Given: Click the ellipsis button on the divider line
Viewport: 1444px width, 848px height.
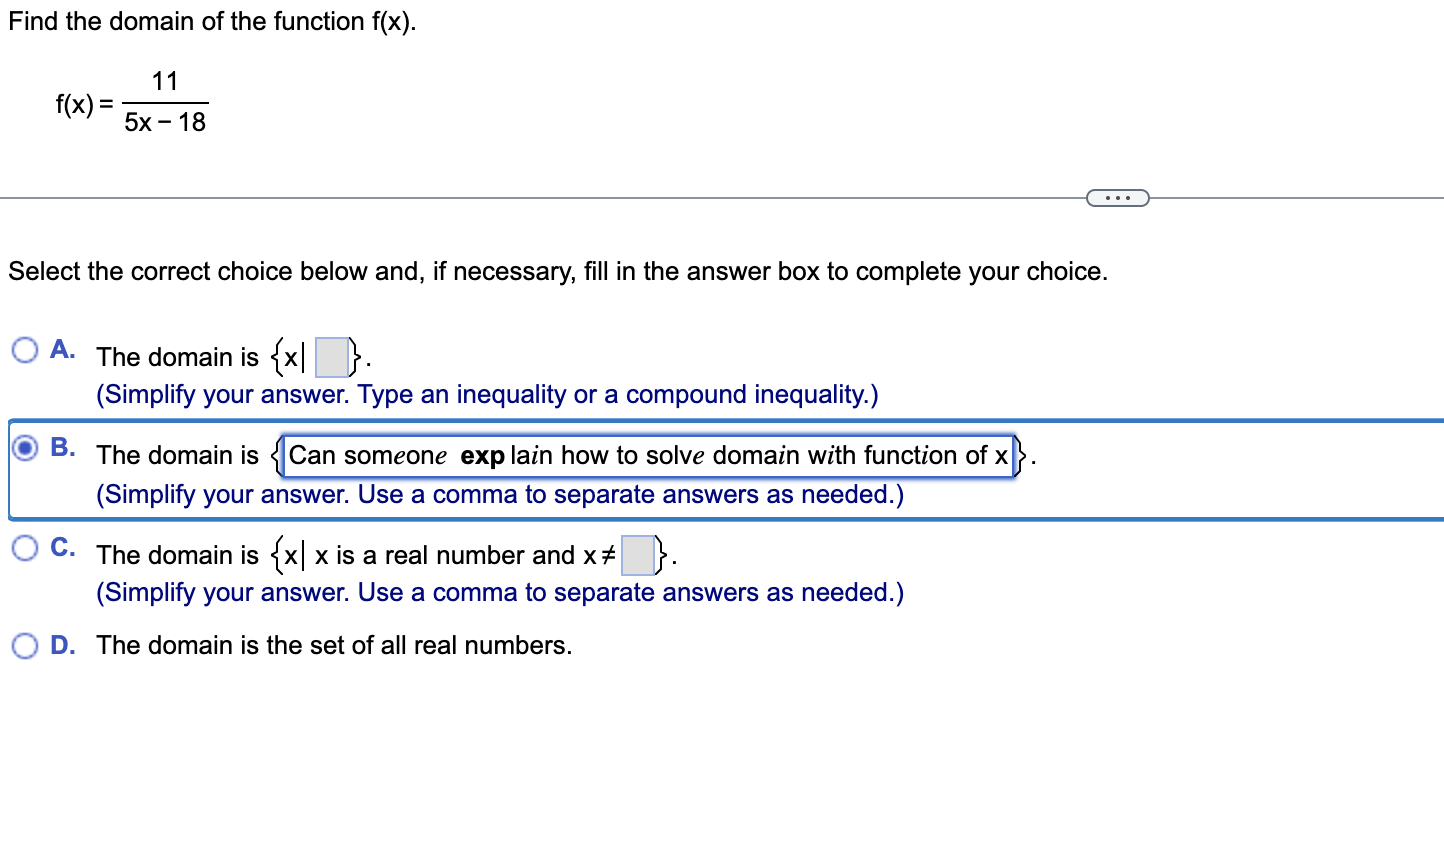Looking at the screenshot, I should pyautogui.click(x=1117, y=197).
